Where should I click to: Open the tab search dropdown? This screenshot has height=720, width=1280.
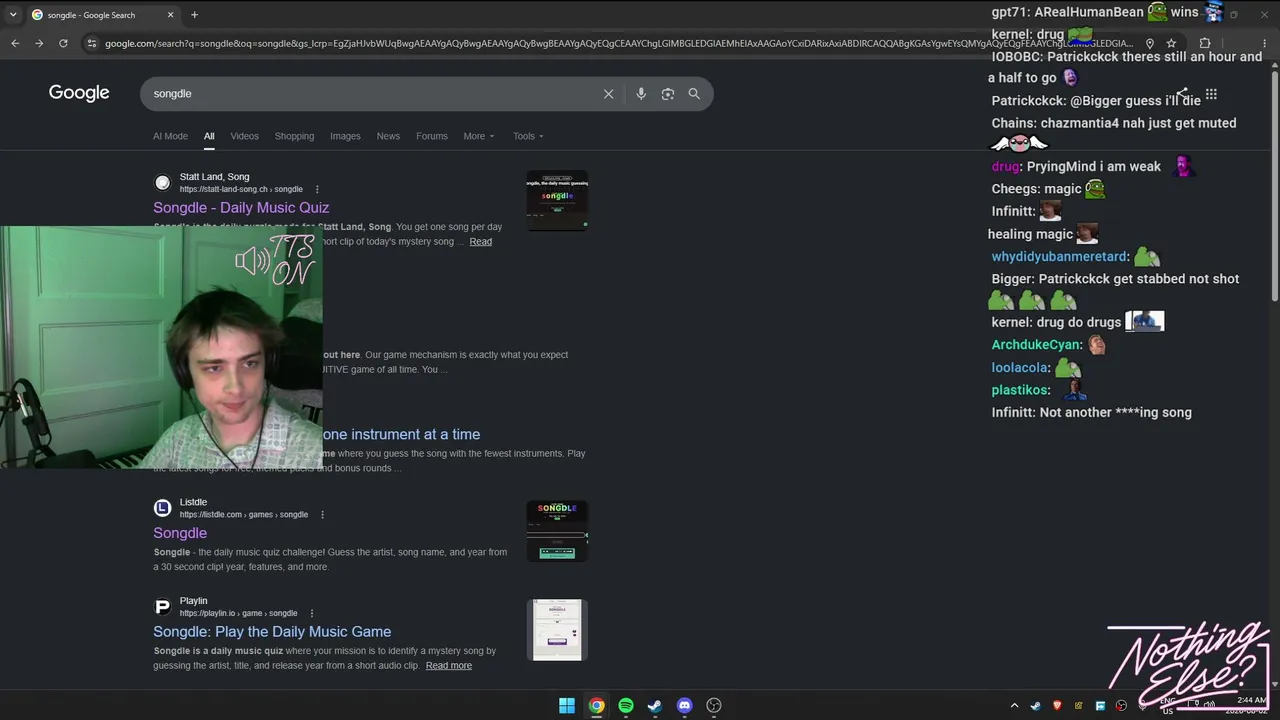click(12, 15)
